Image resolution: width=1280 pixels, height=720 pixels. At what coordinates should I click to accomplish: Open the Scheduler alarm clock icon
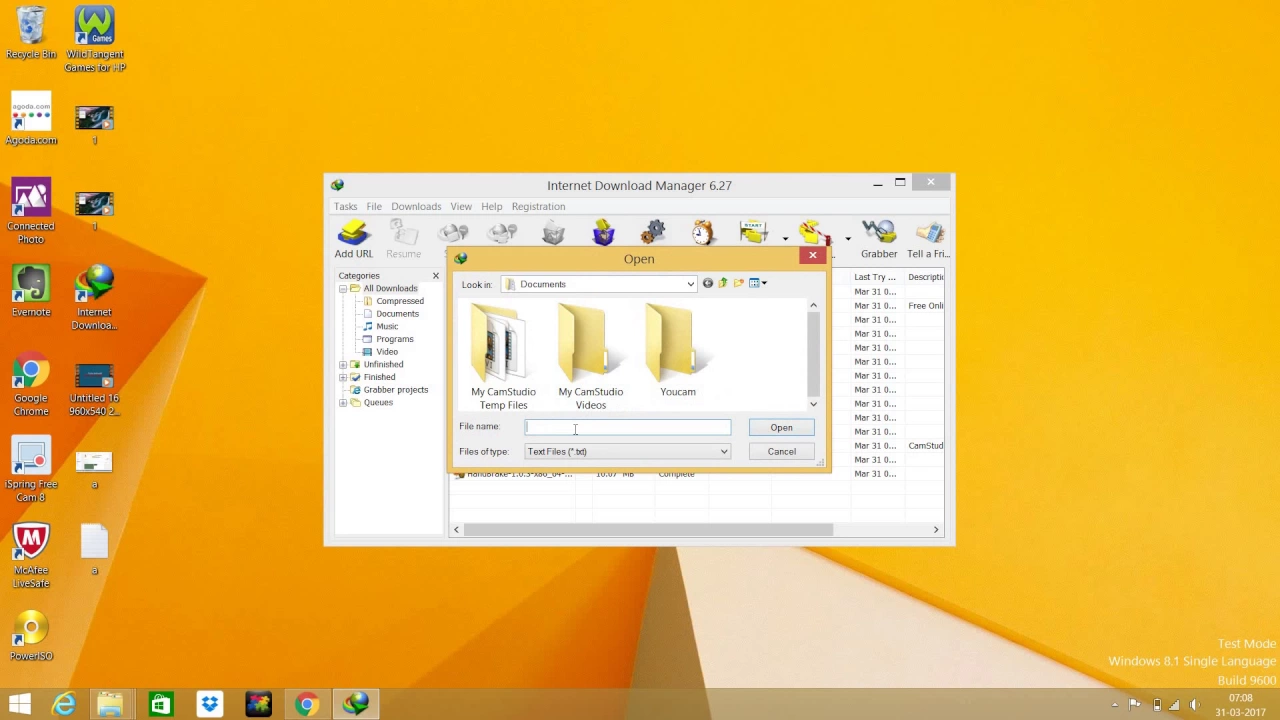pos(703,233)
